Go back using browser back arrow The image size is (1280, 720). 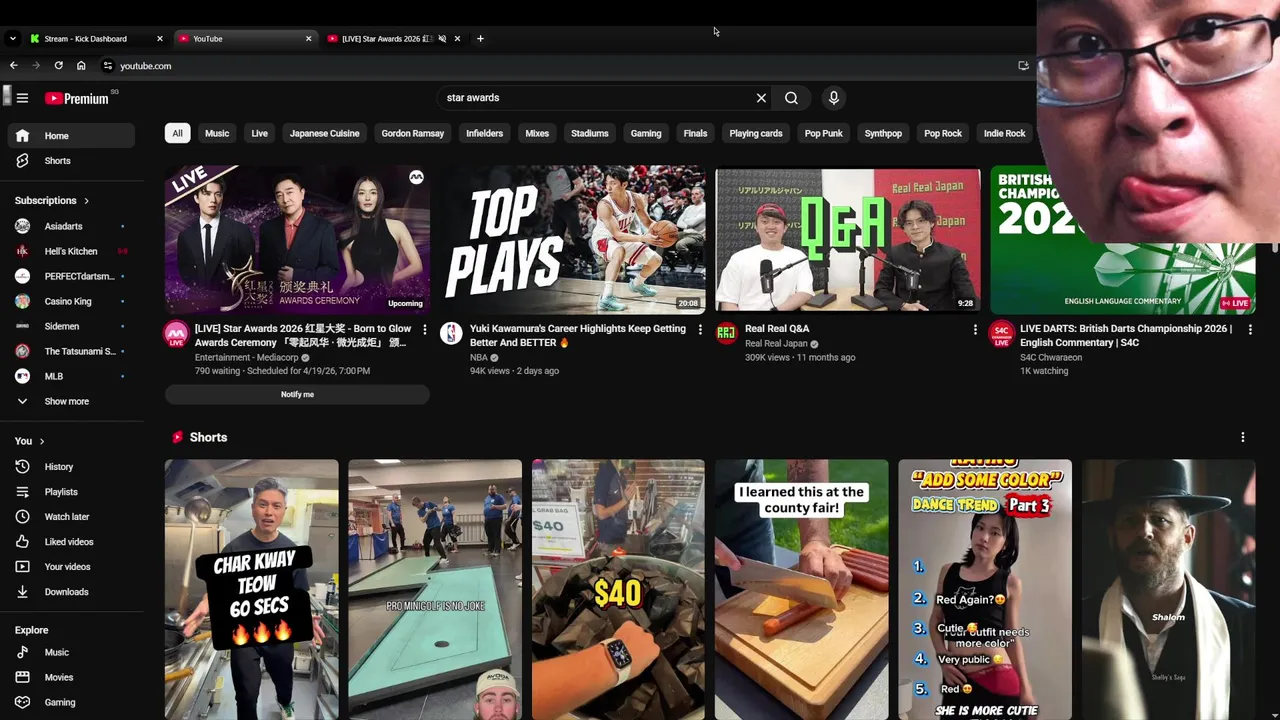click(x=13, y=66)
